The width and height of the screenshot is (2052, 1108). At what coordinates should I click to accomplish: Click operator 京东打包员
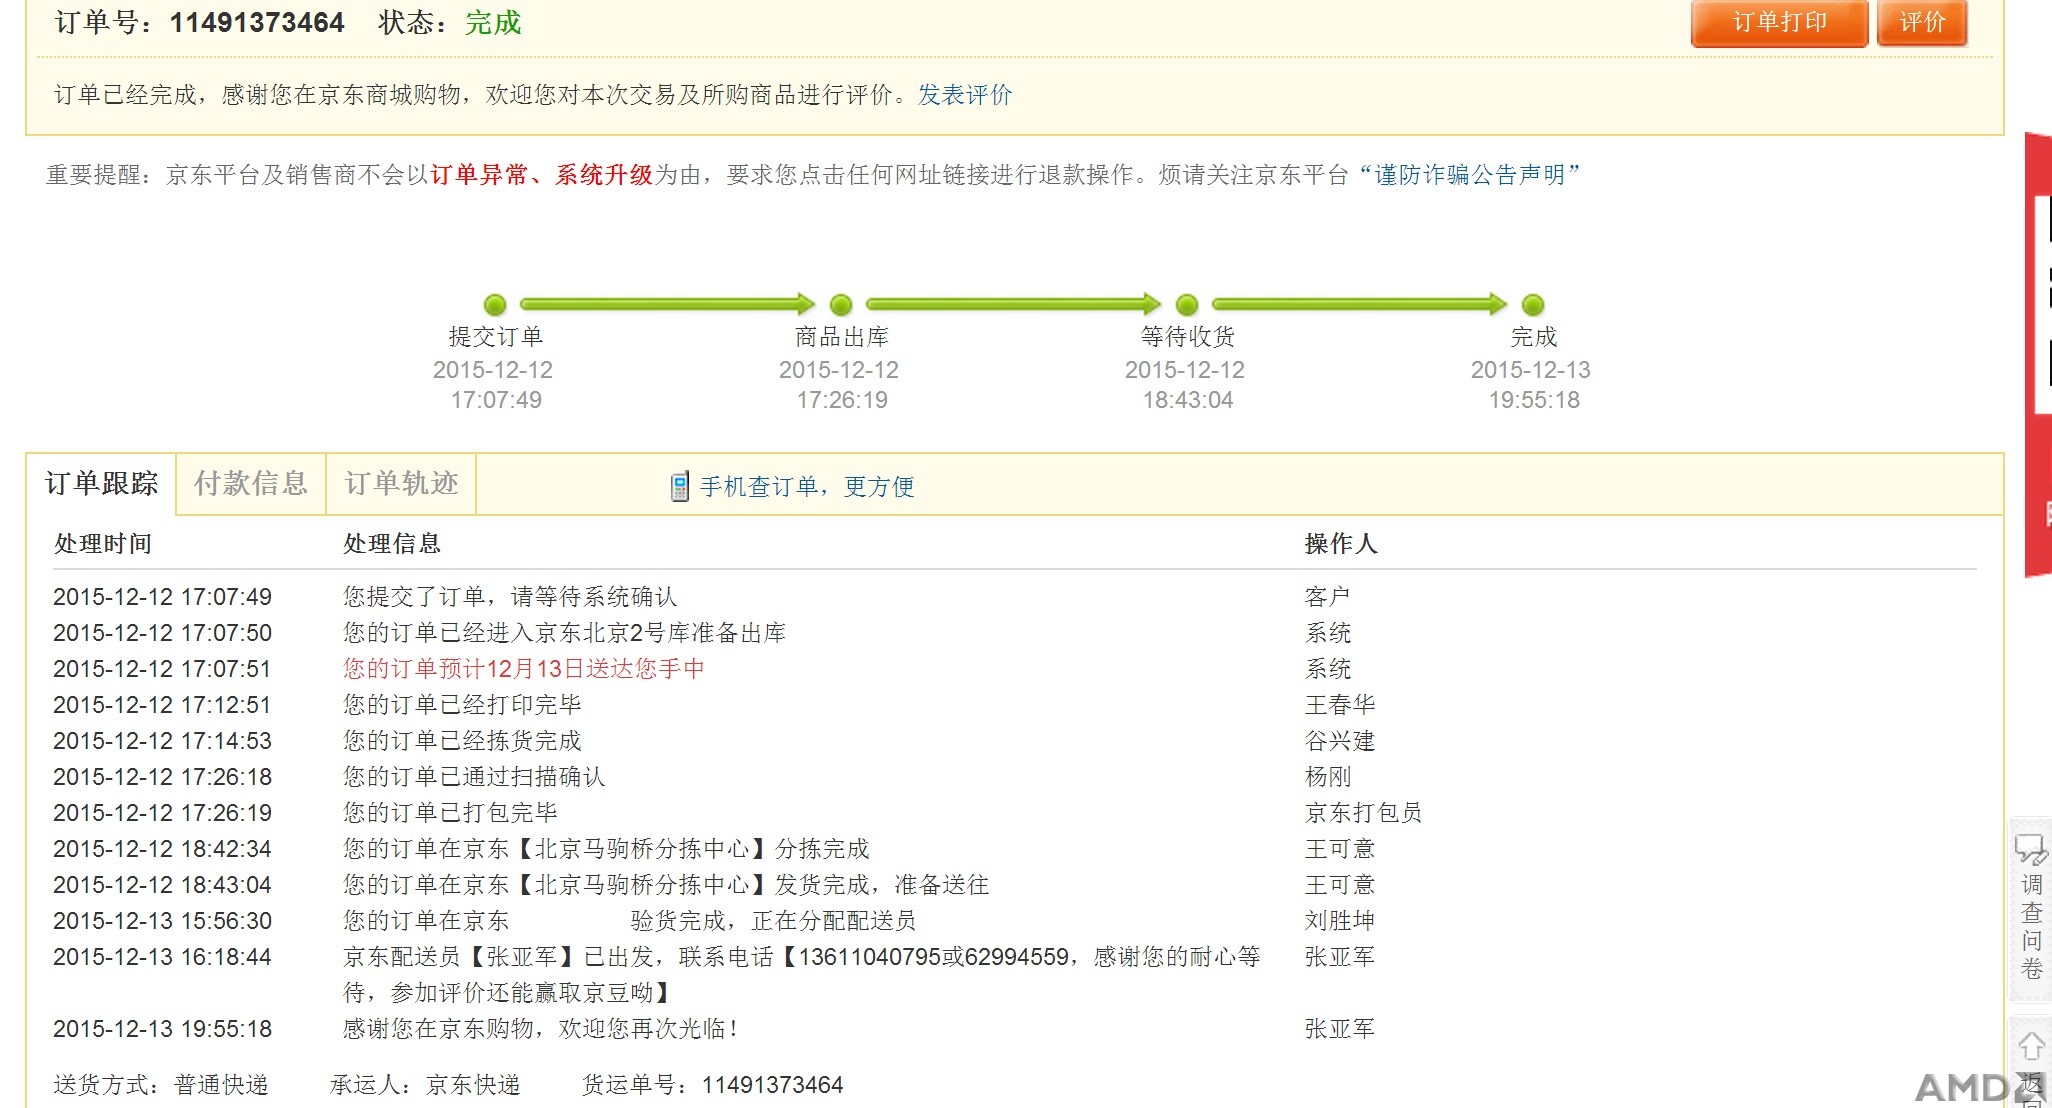click(x=1363, y=813)
